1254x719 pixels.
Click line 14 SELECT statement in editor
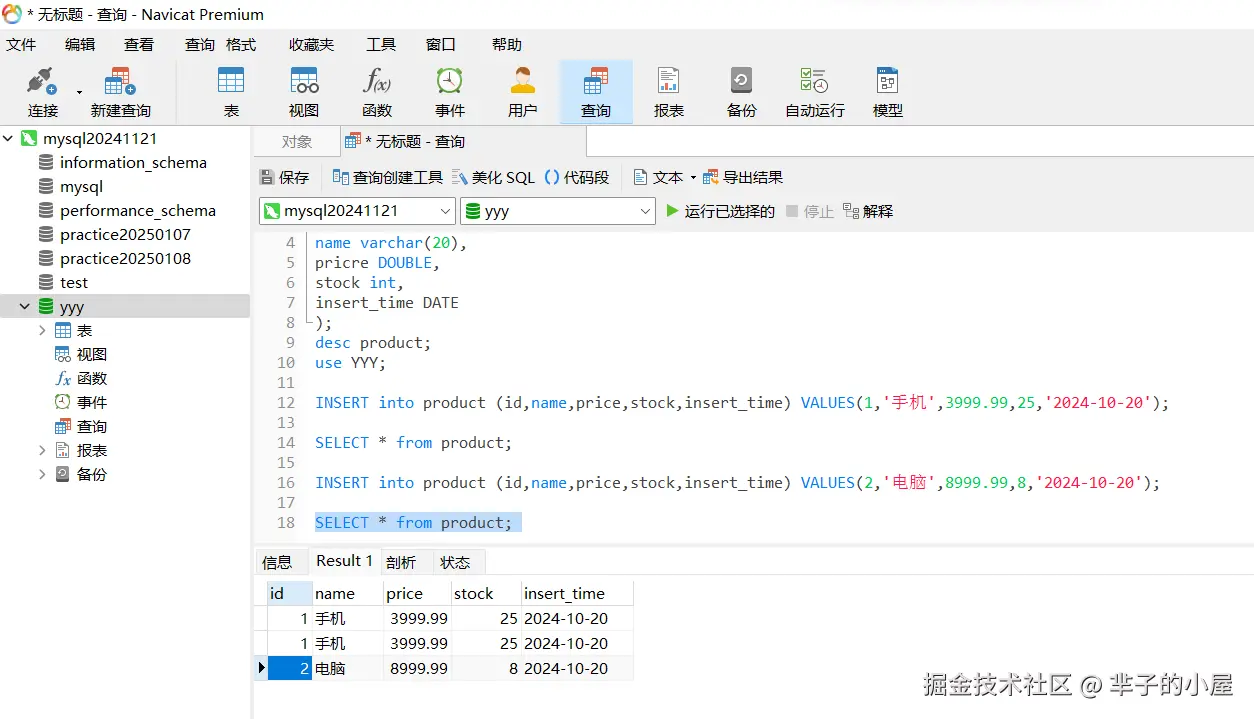[413, 442]
